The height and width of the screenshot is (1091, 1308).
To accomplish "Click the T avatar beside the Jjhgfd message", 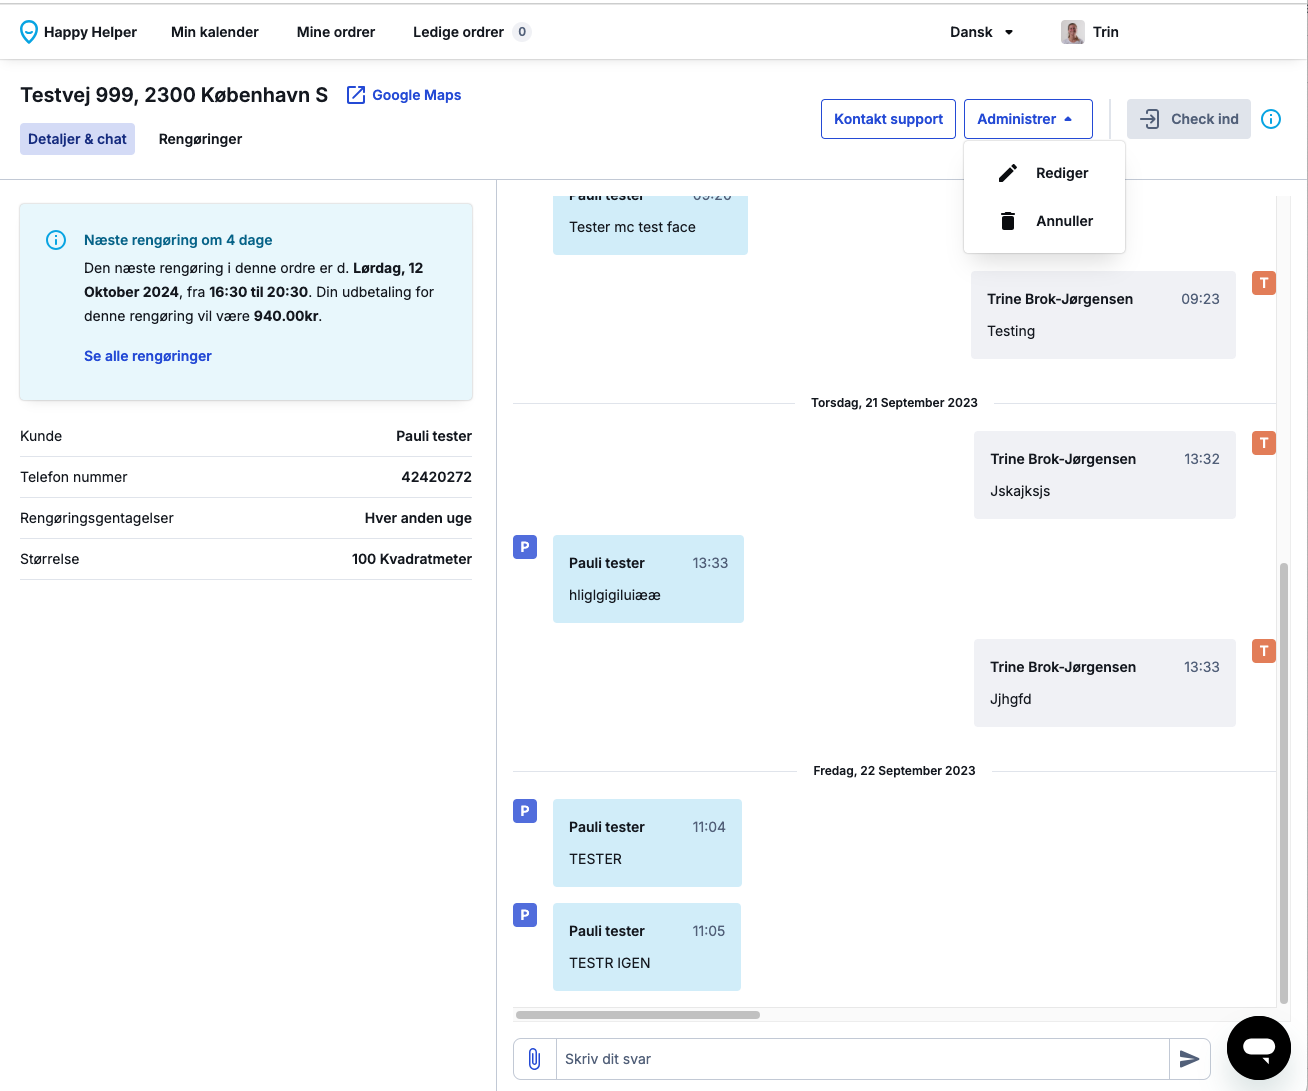I will tap(1264, 651).
